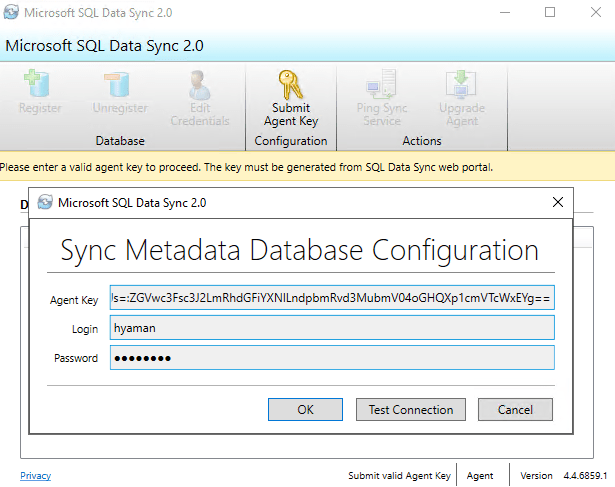Open Edit Credentials in the ribbon
This screenshot has height=487, width=615.
200,98
